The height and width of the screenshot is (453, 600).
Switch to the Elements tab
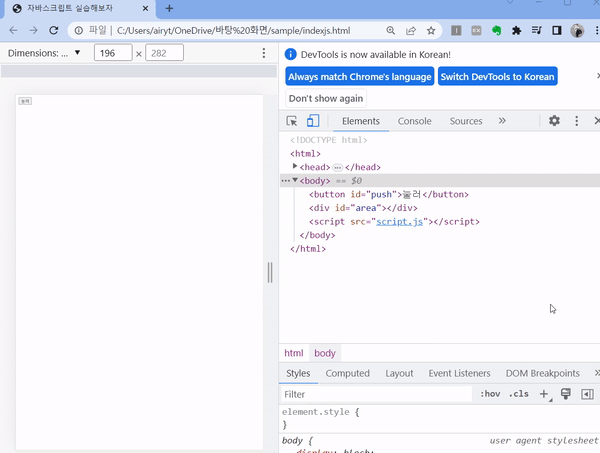click(361, 121)
